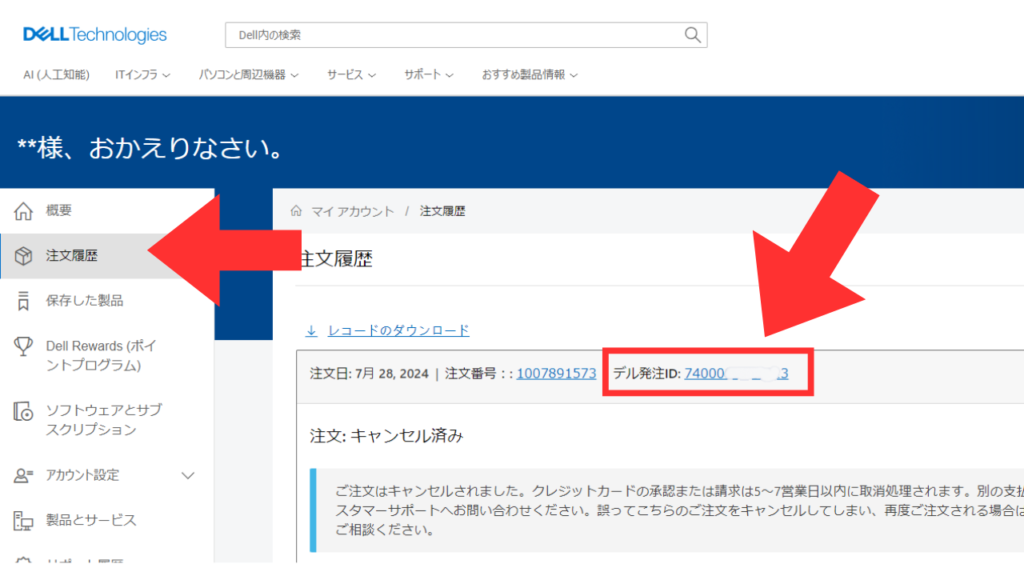
Task: Open order number 1007891573 link
Action: coord(556,374)
